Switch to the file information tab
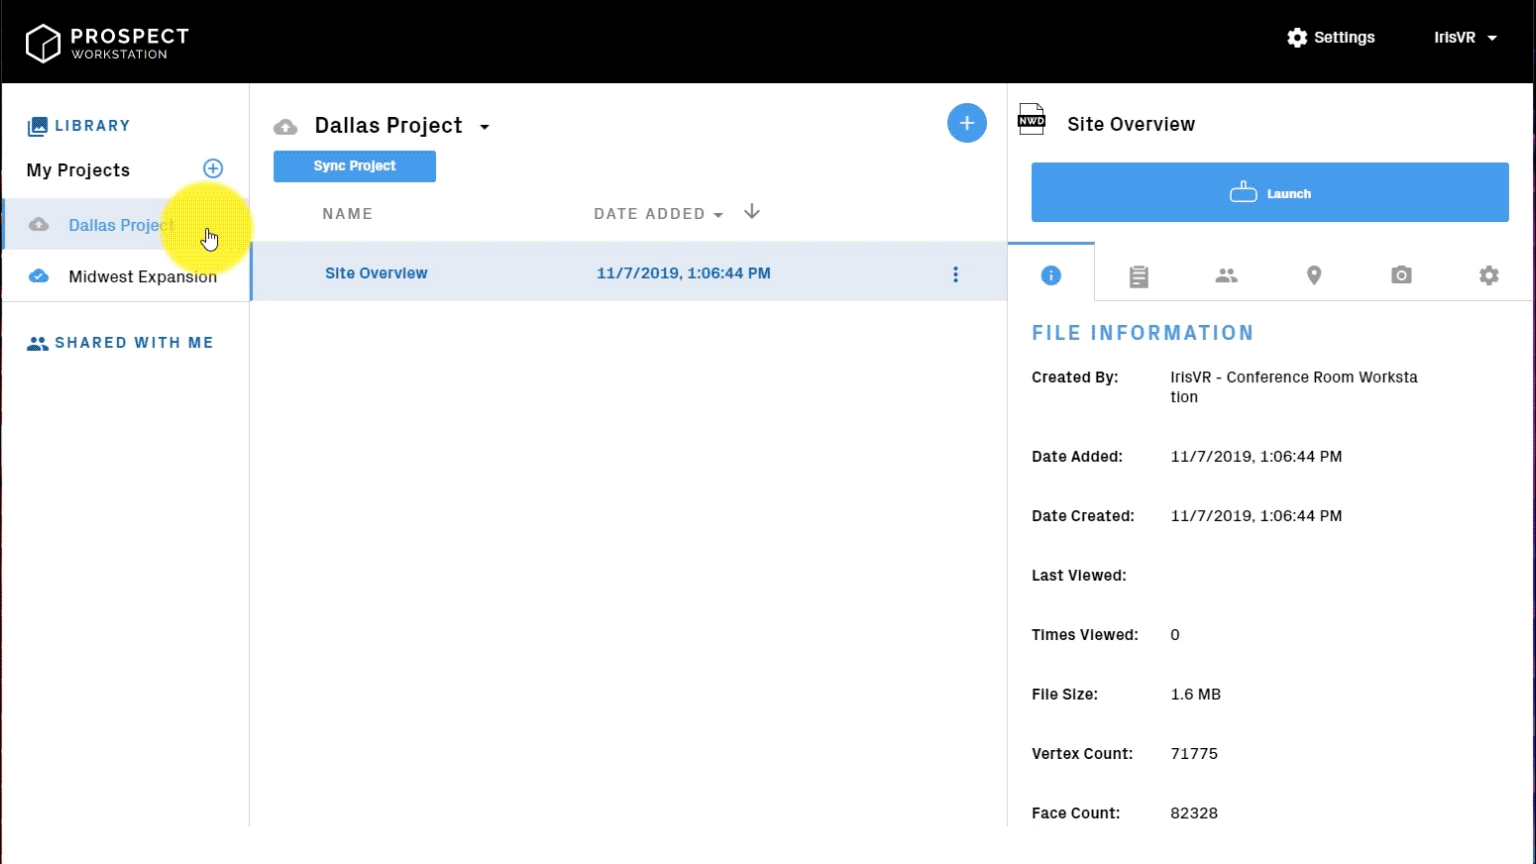 (1051, 275)
